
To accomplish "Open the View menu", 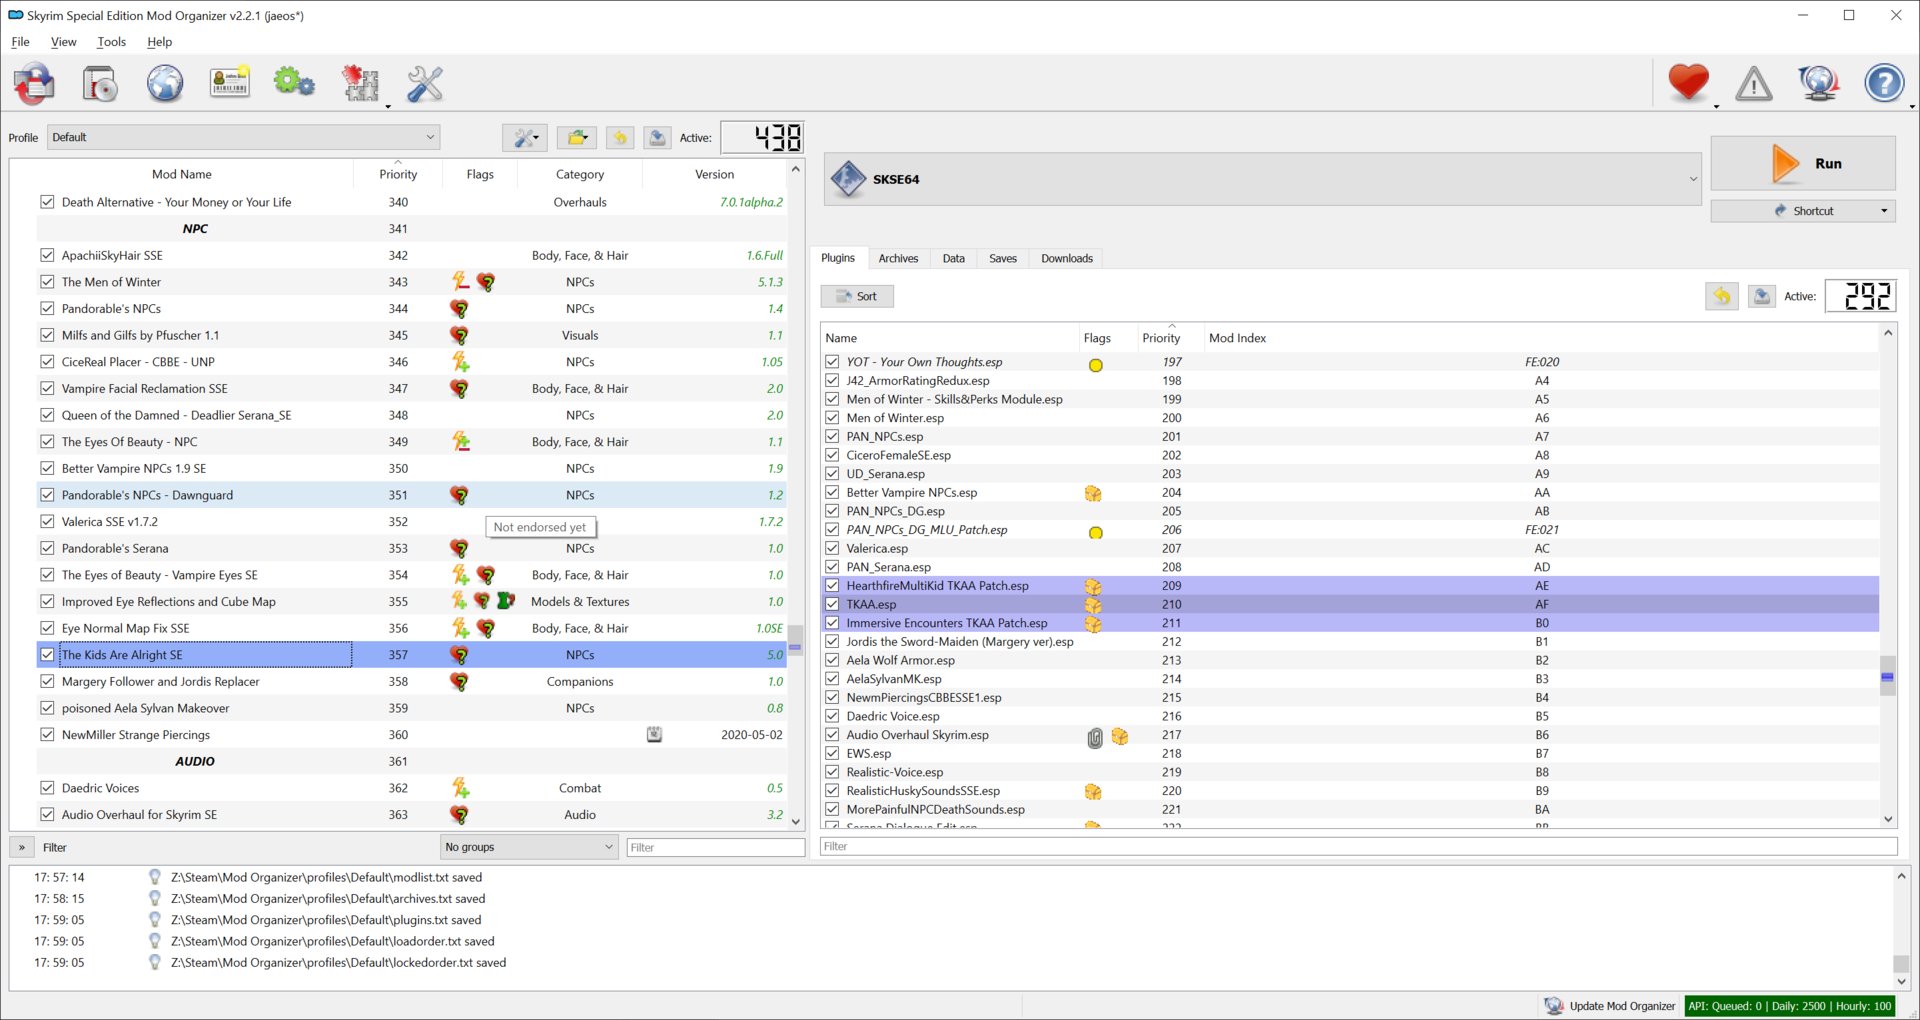I will point(63,42).
